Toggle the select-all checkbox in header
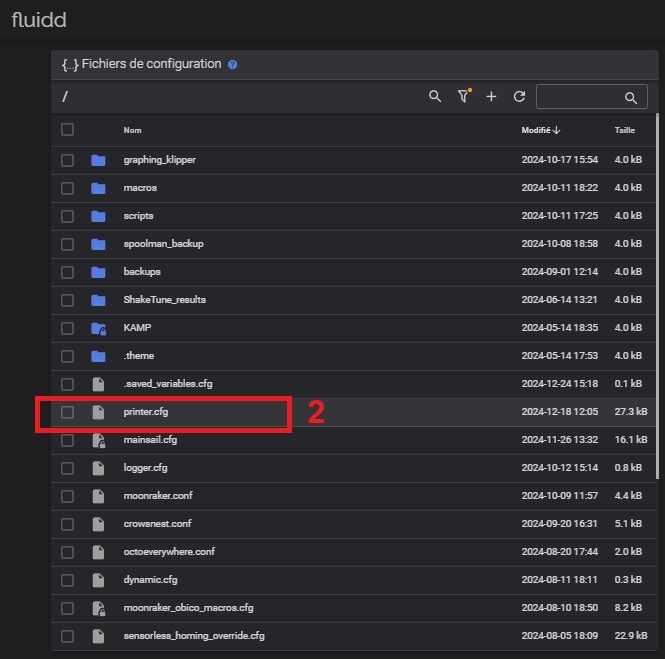 point(67,130)
